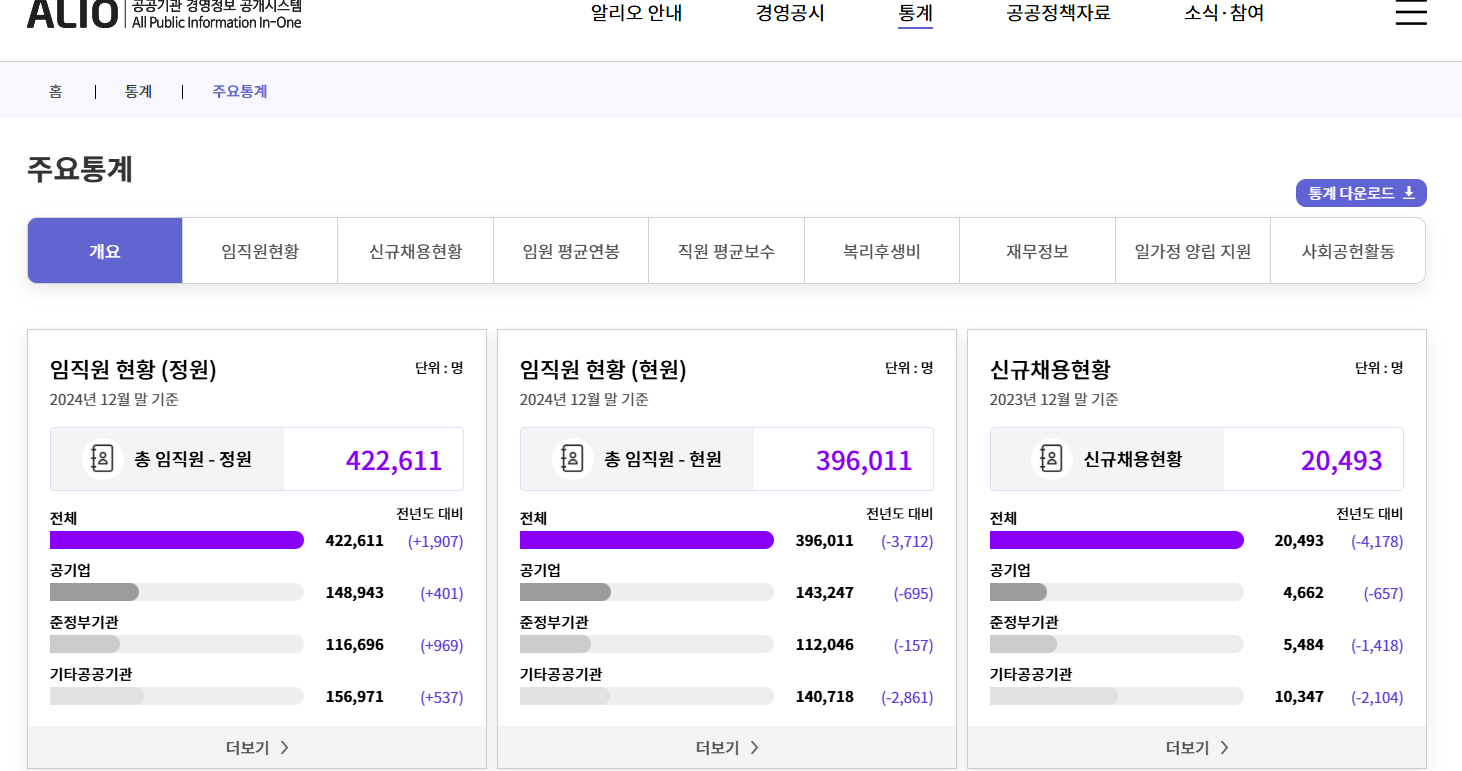1462x771 pixels.
Task: Click the (+1,907) year-over-year change
Action: click(435, 541)
